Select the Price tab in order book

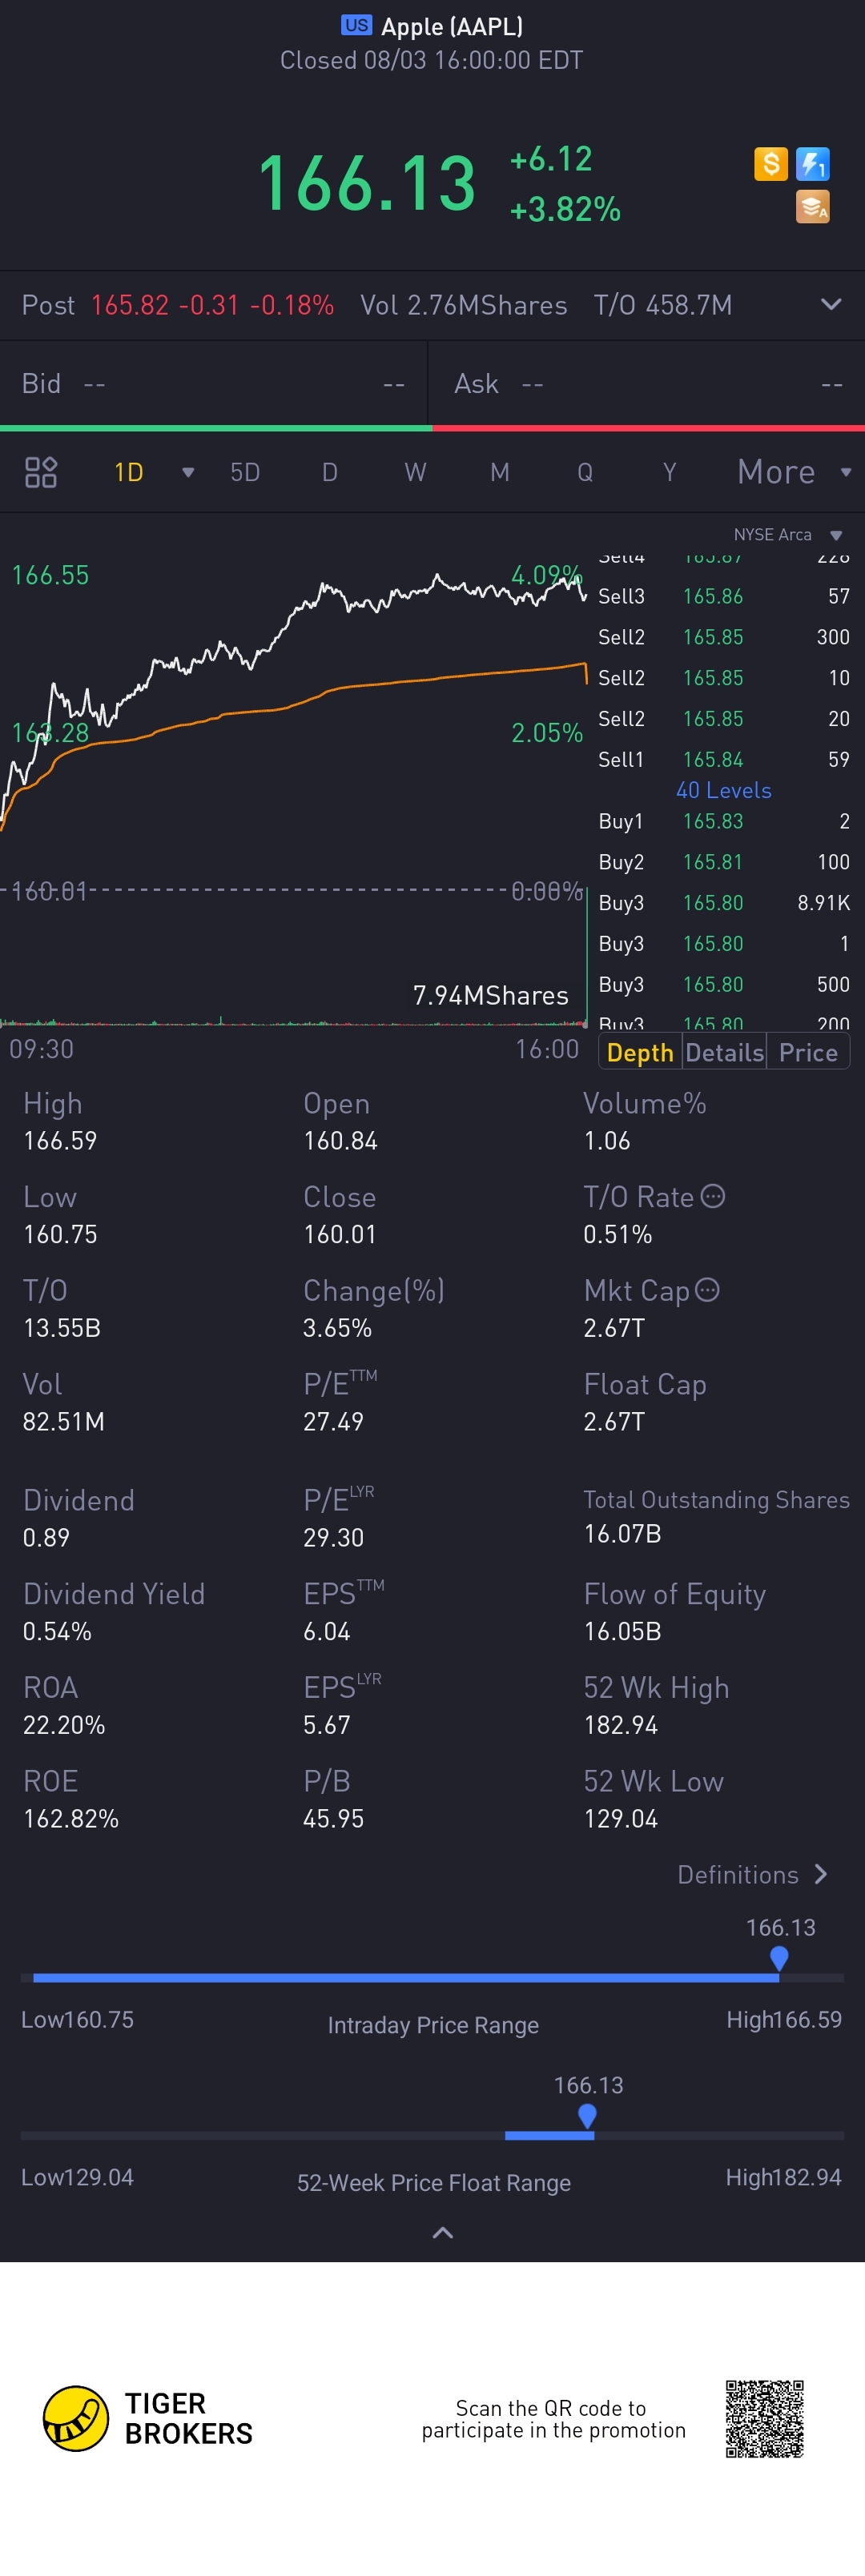808,1052
